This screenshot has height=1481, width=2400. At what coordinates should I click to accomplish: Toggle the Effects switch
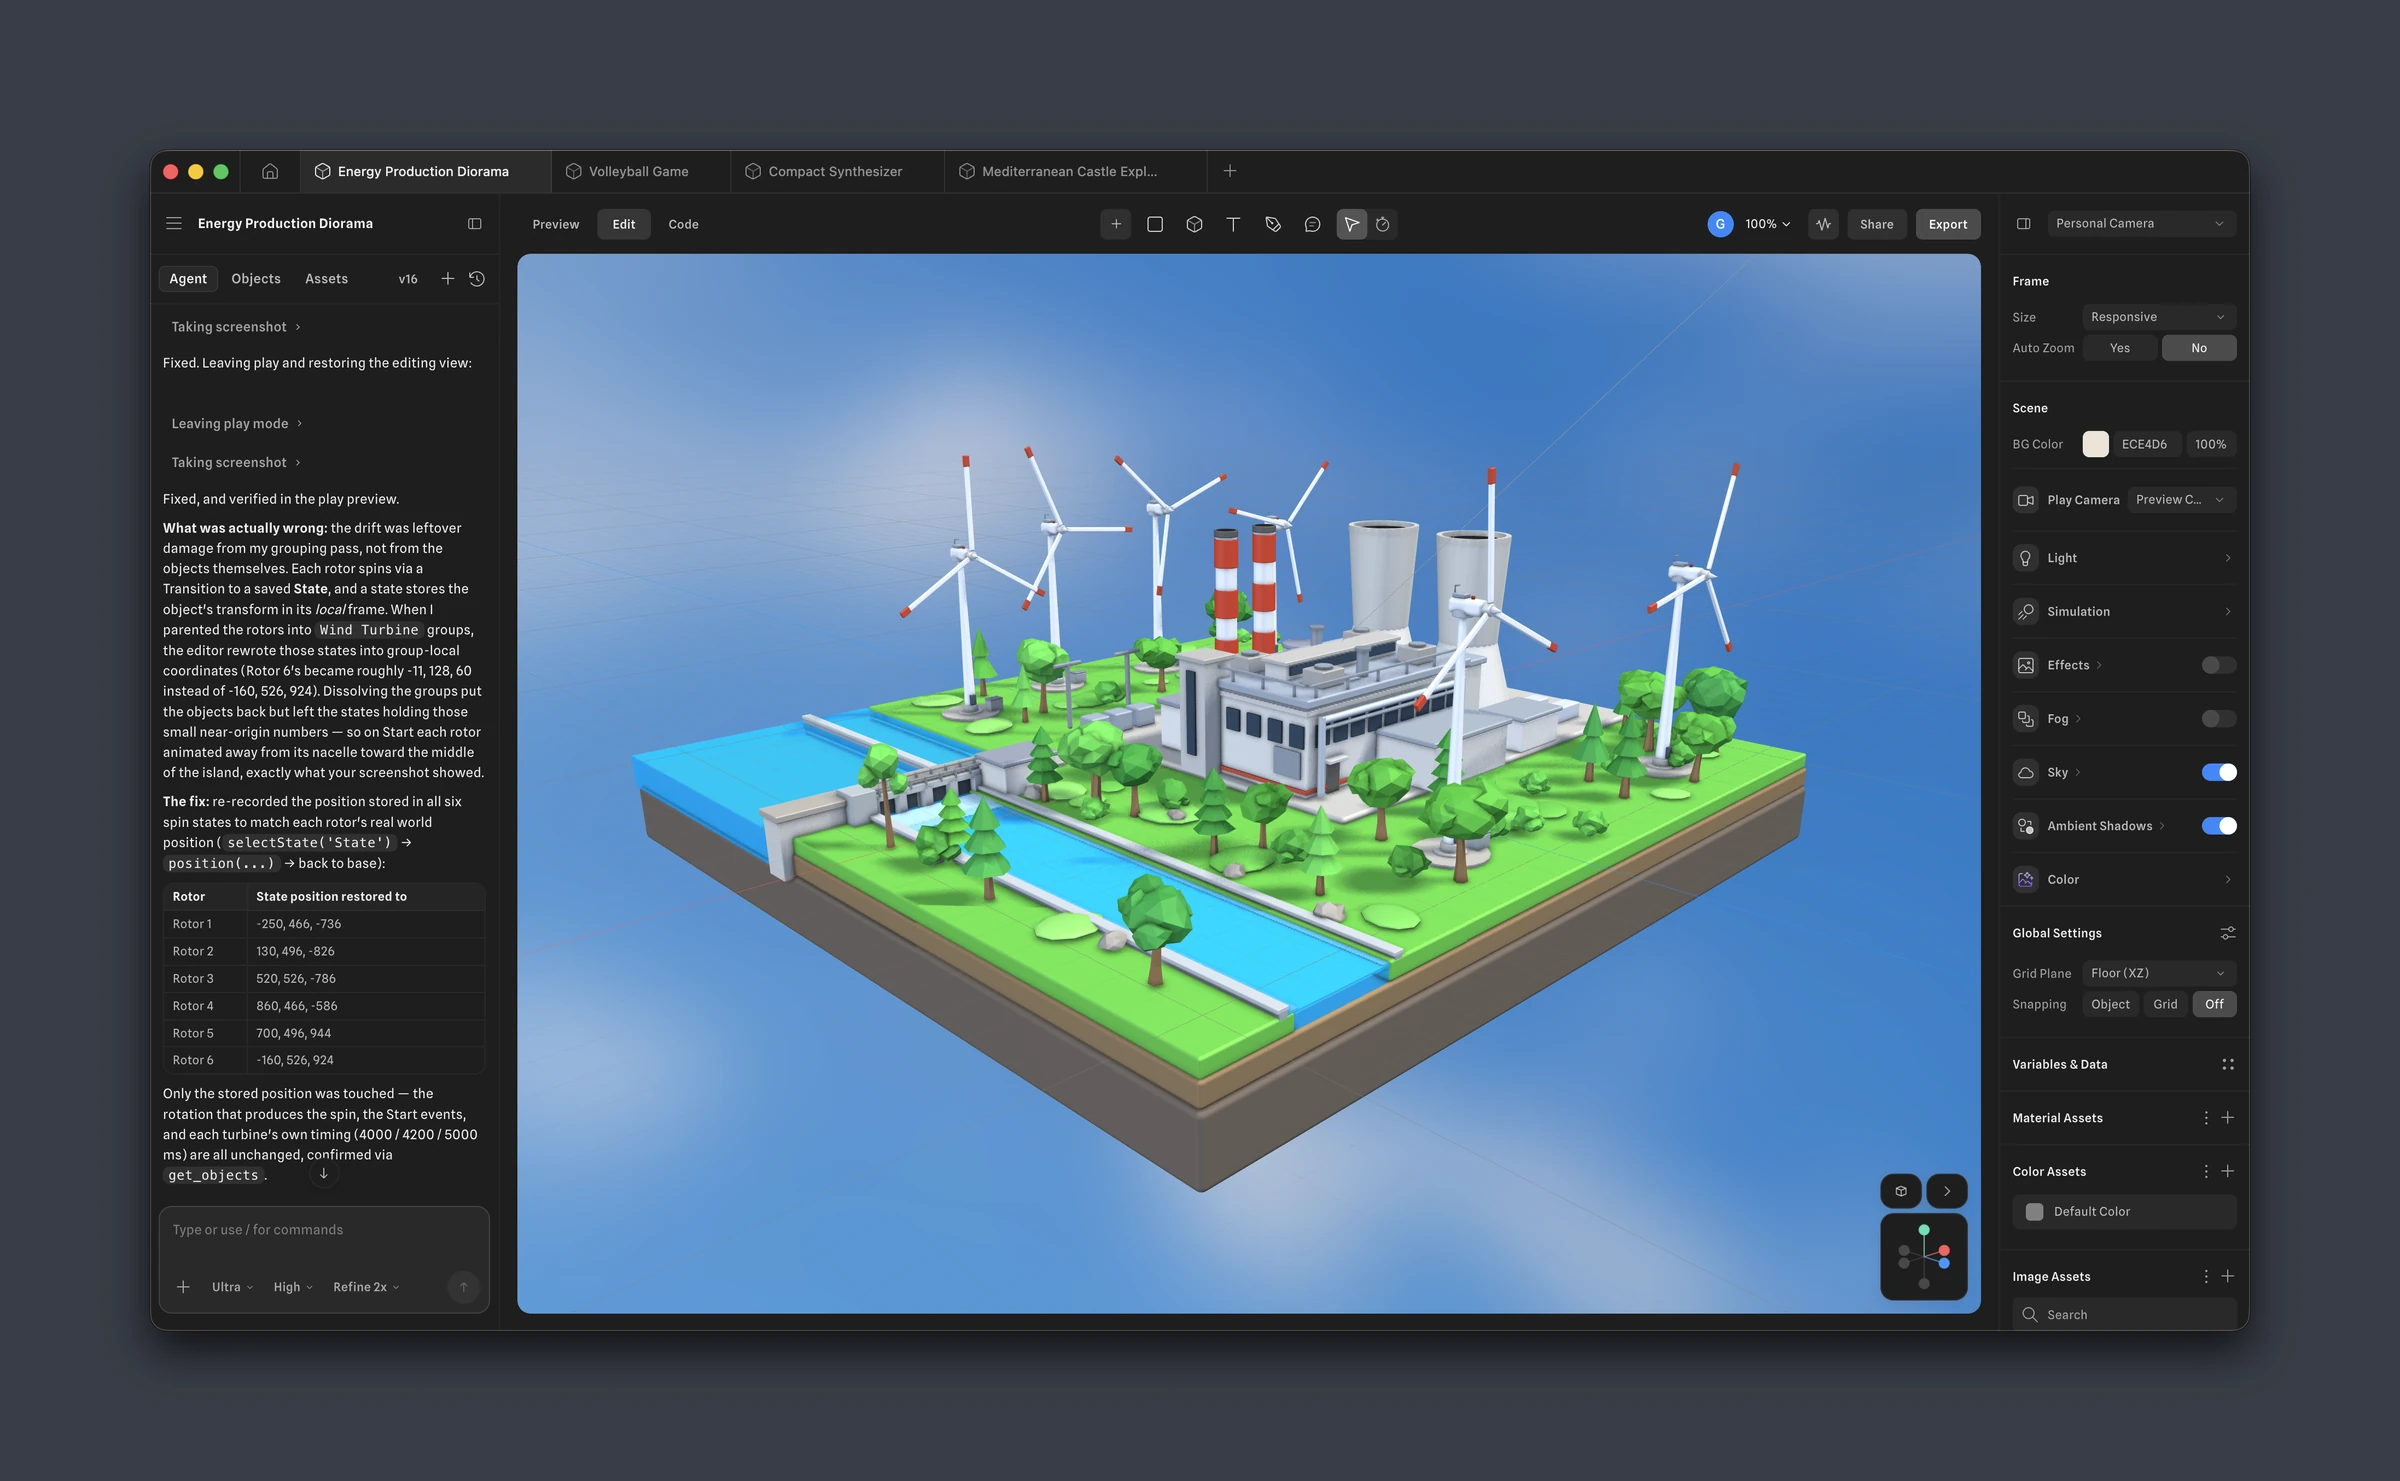pos(2219,665)
